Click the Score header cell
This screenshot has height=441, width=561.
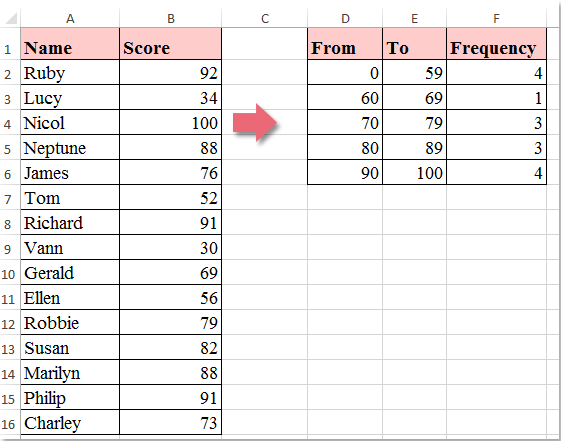171,44
